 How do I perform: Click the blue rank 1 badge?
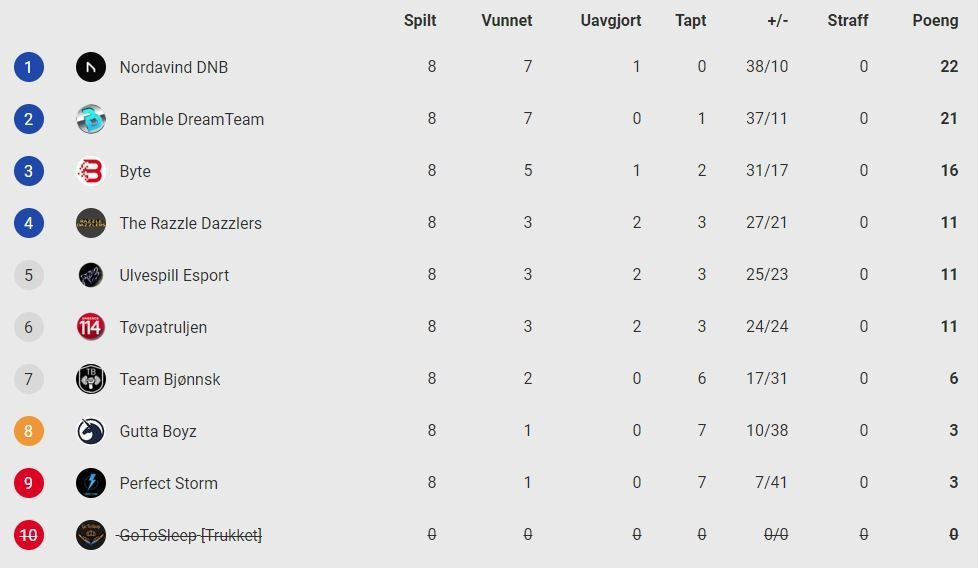pos(29,67)
